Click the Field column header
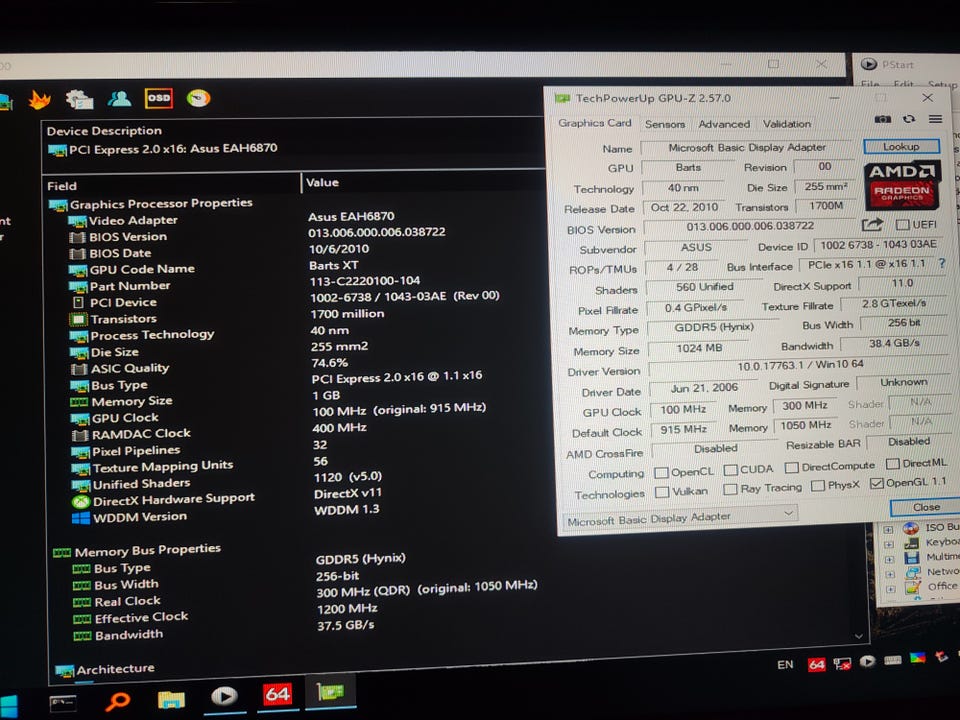The height and width of the screenshot is (720, 960). click(62, 186)
